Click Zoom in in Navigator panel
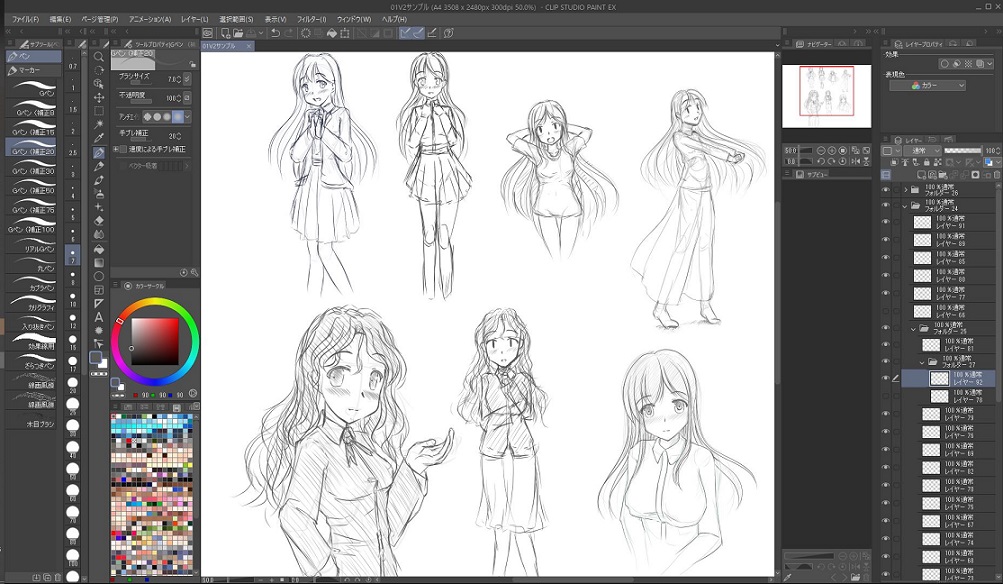 (832, 150)
